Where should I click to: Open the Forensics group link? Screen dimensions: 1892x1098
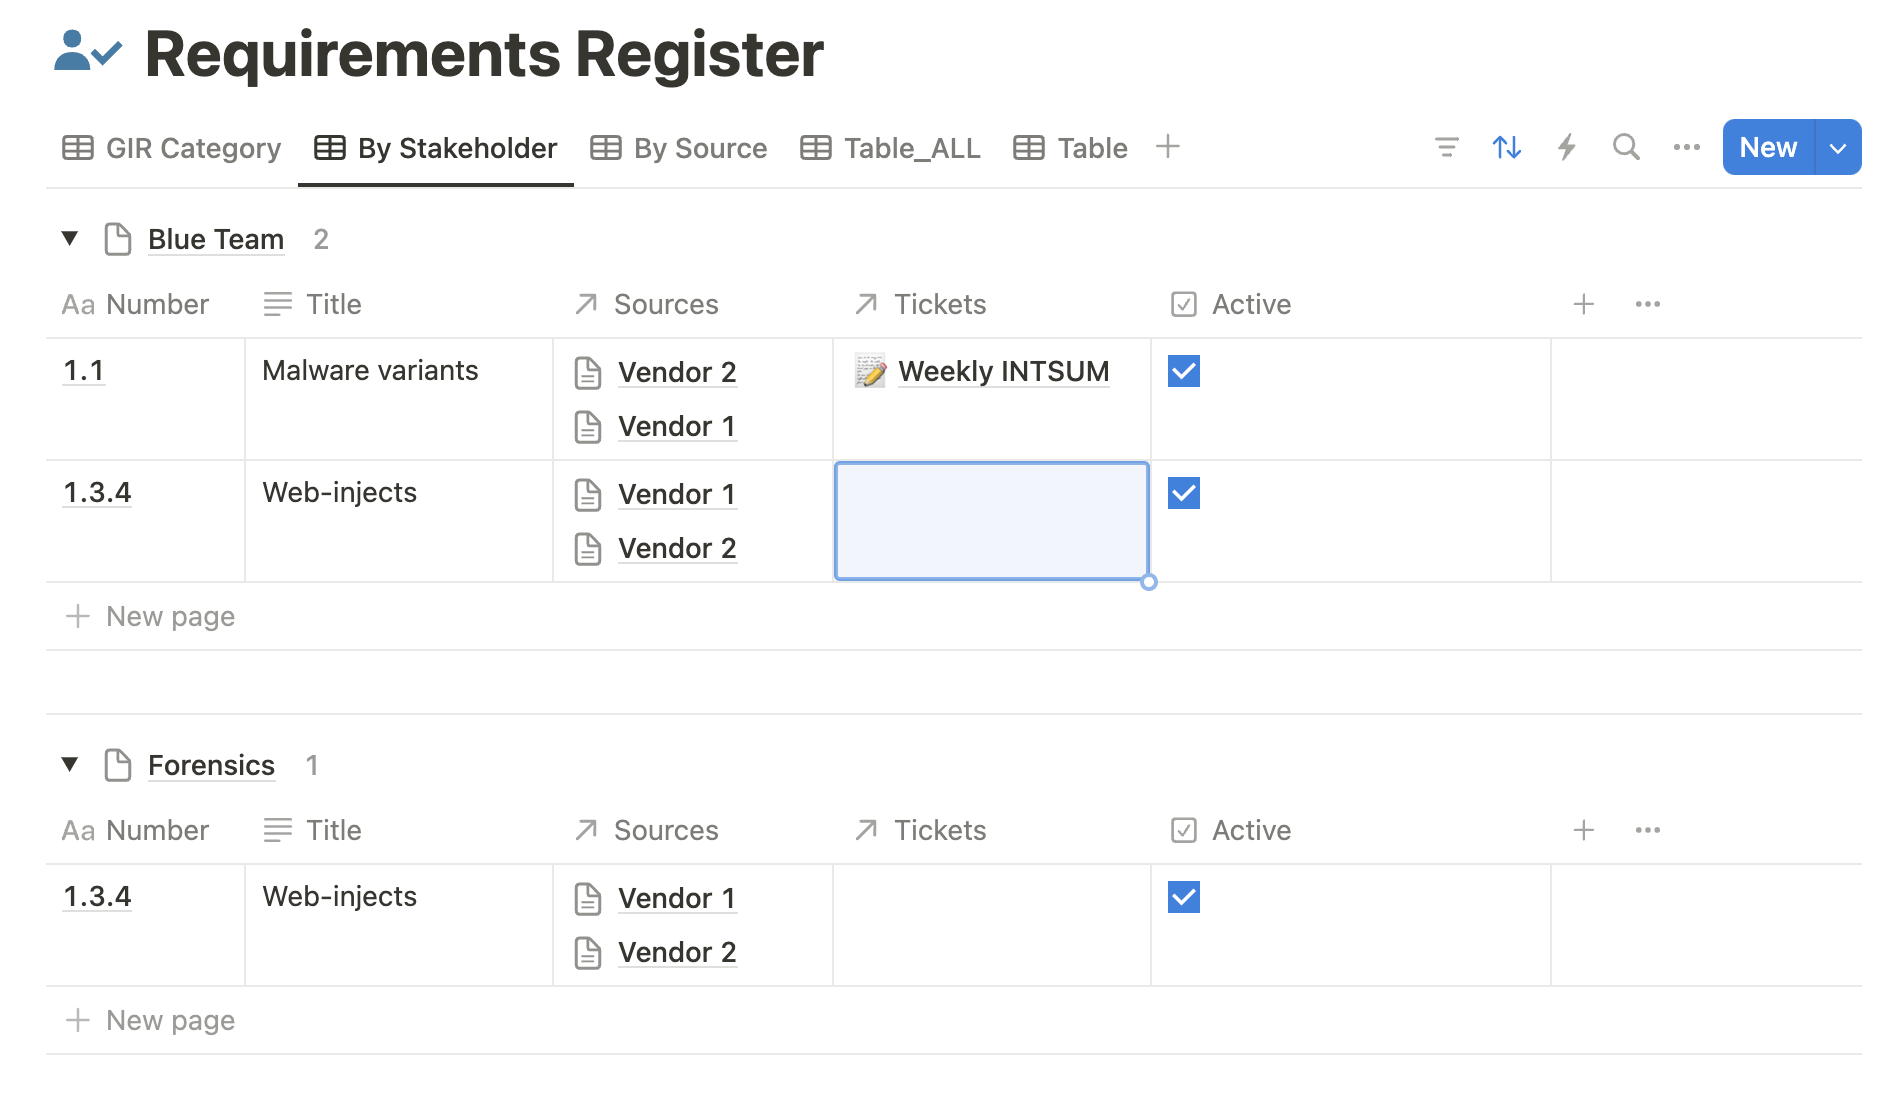[x=211, y=765]
